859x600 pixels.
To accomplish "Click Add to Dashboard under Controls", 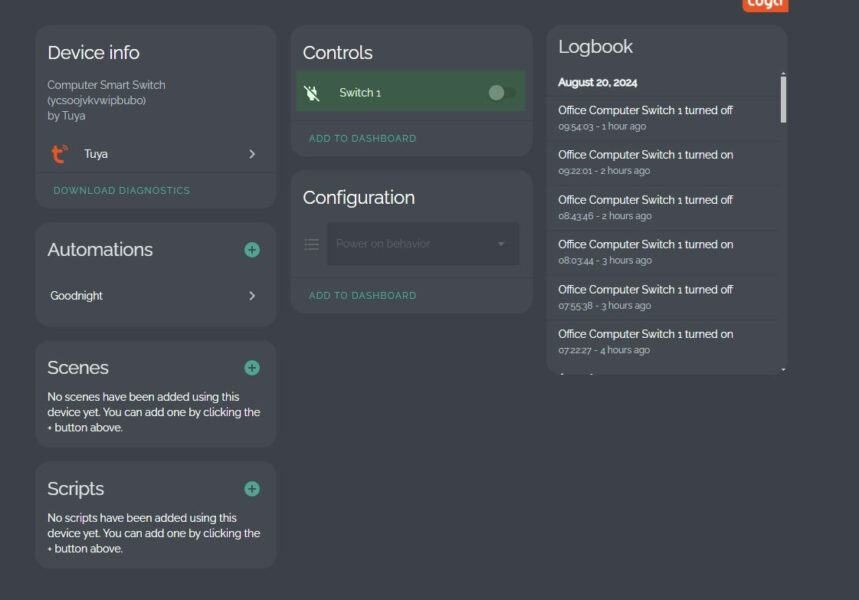I will [362, 138].
